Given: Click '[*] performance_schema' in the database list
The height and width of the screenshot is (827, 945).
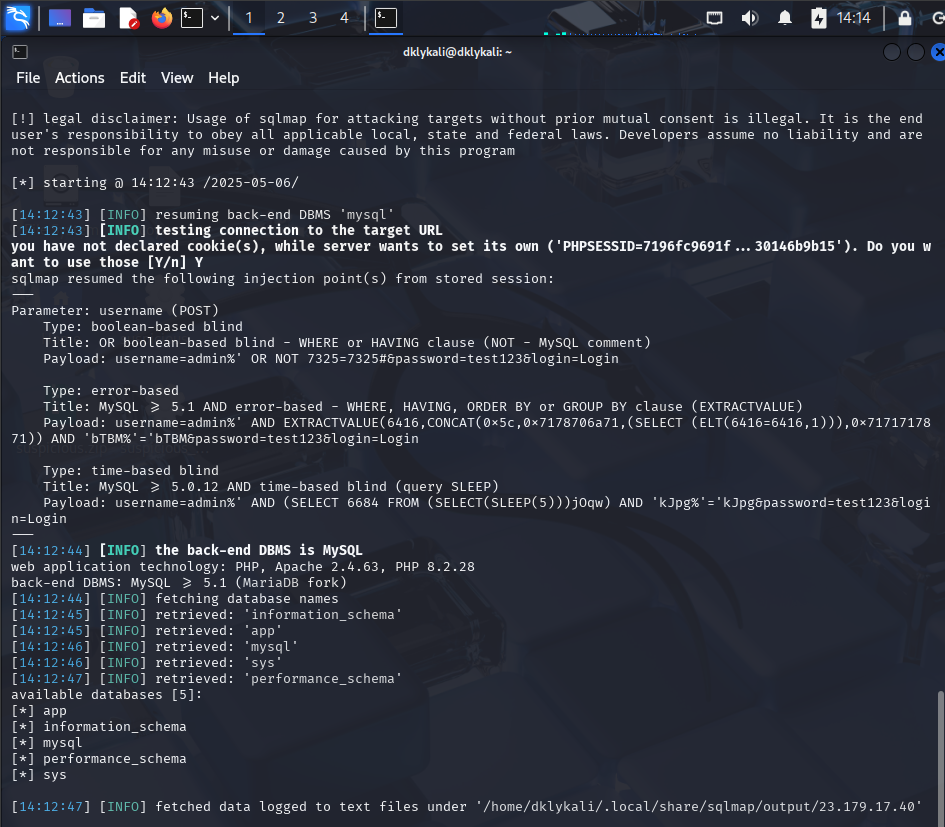Looking at the screenshot, I should point(99,759).
